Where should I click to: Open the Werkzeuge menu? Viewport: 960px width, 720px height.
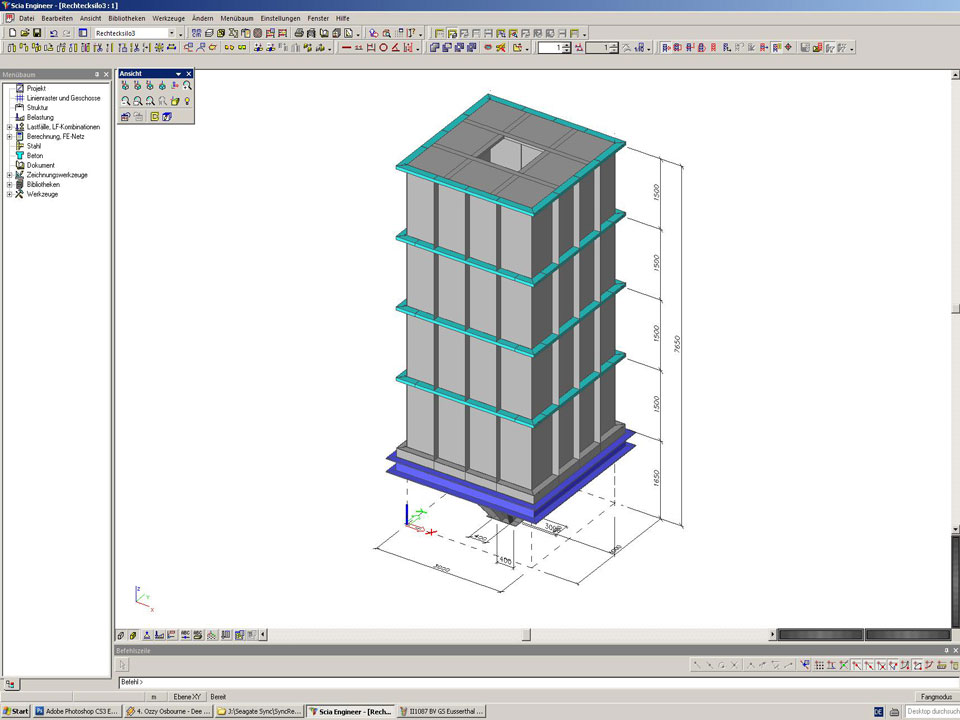click(x=168, y=18)
